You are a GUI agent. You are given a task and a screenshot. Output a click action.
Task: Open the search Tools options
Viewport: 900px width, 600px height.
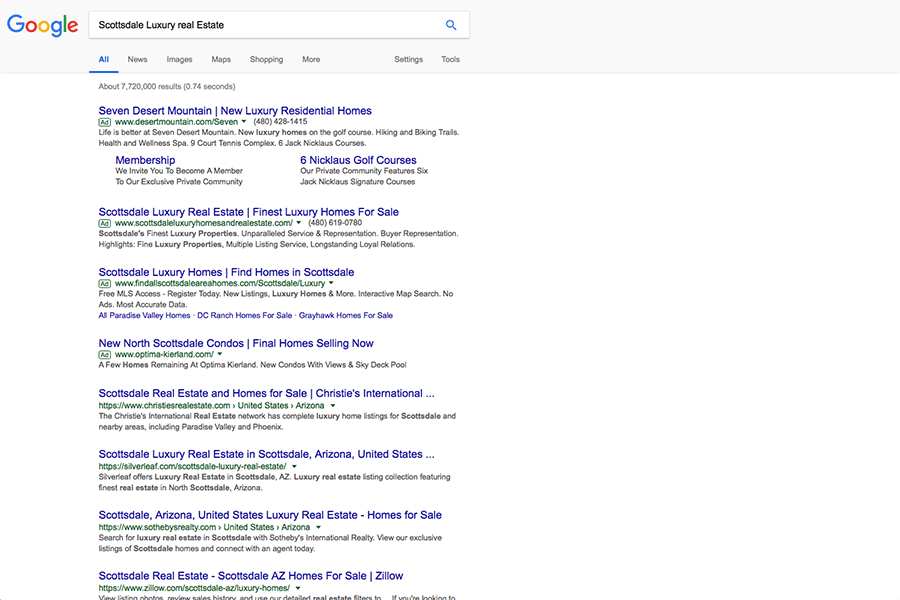click(x=451, y=59)
